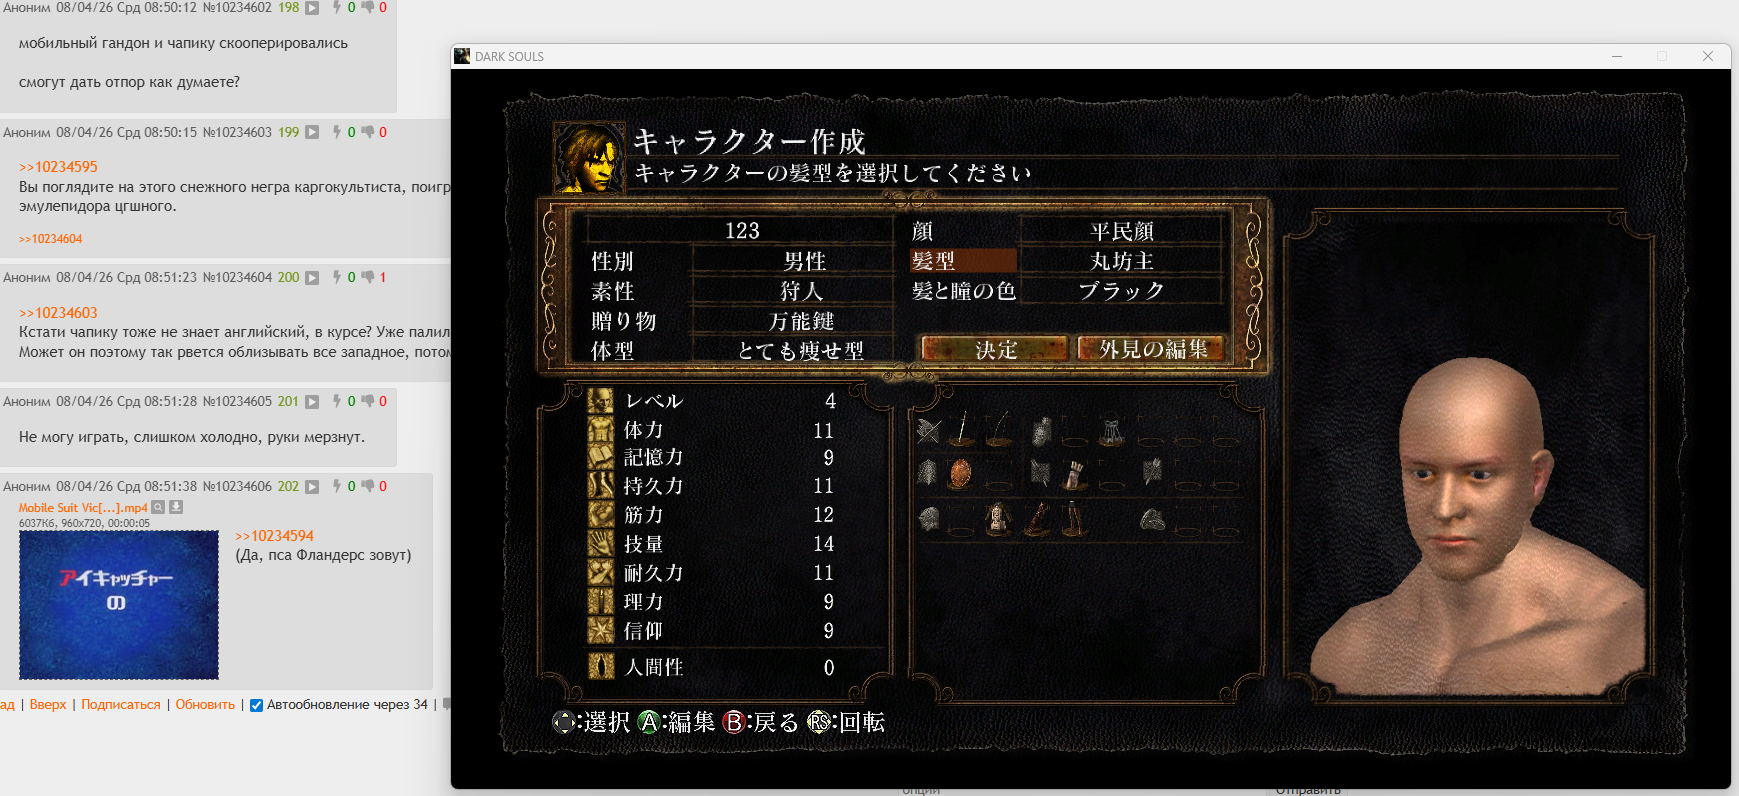Image resolution: width=1739 pixels, height=796 pixels.
Task: Click thumbs-down icon on post №10234606
Action: pos(368,486)
